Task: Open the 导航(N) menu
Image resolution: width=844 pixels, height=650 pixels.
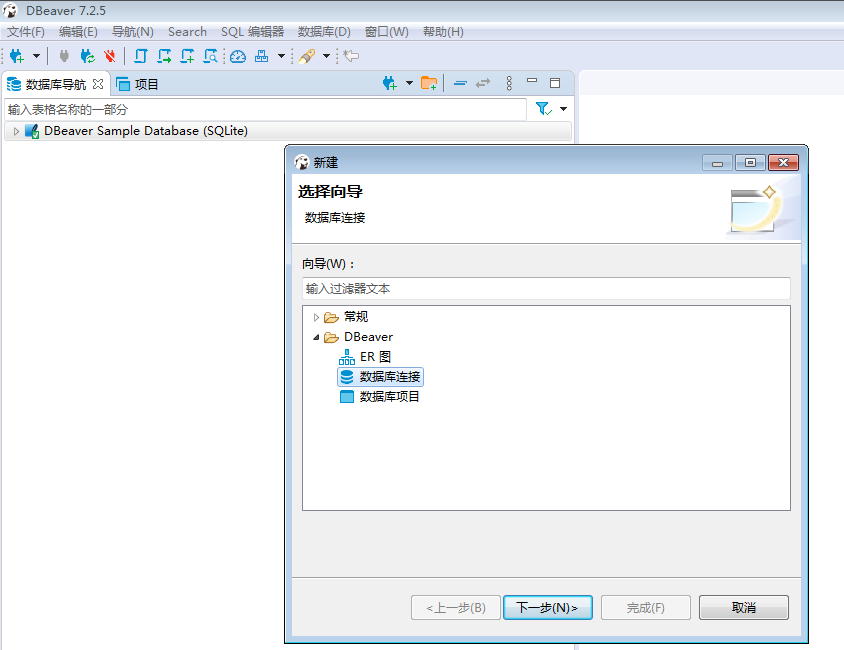Action: (132, 32)
